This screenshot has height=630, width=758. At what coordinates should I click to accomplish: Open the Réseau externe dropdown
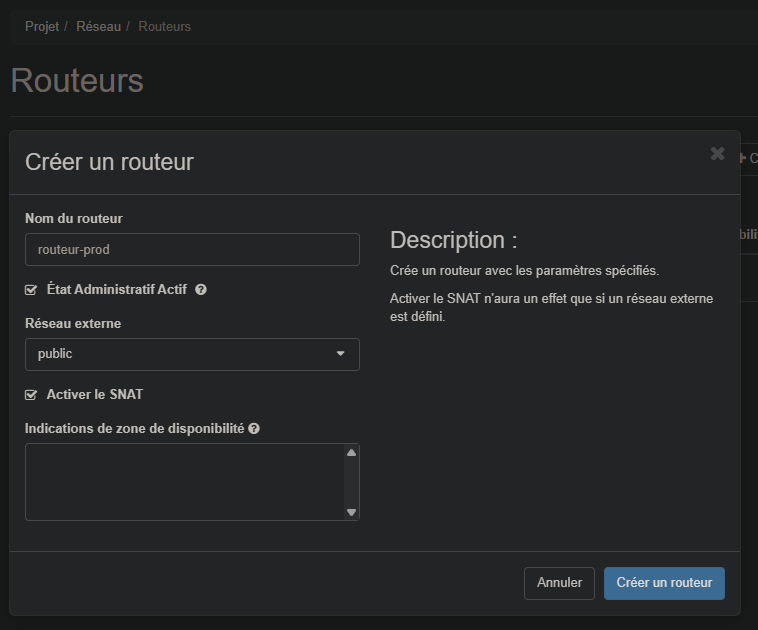coord(192,354)
